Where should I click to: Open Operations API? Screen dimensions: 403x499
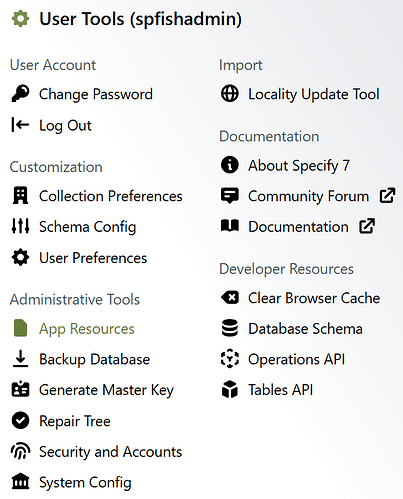296,359
